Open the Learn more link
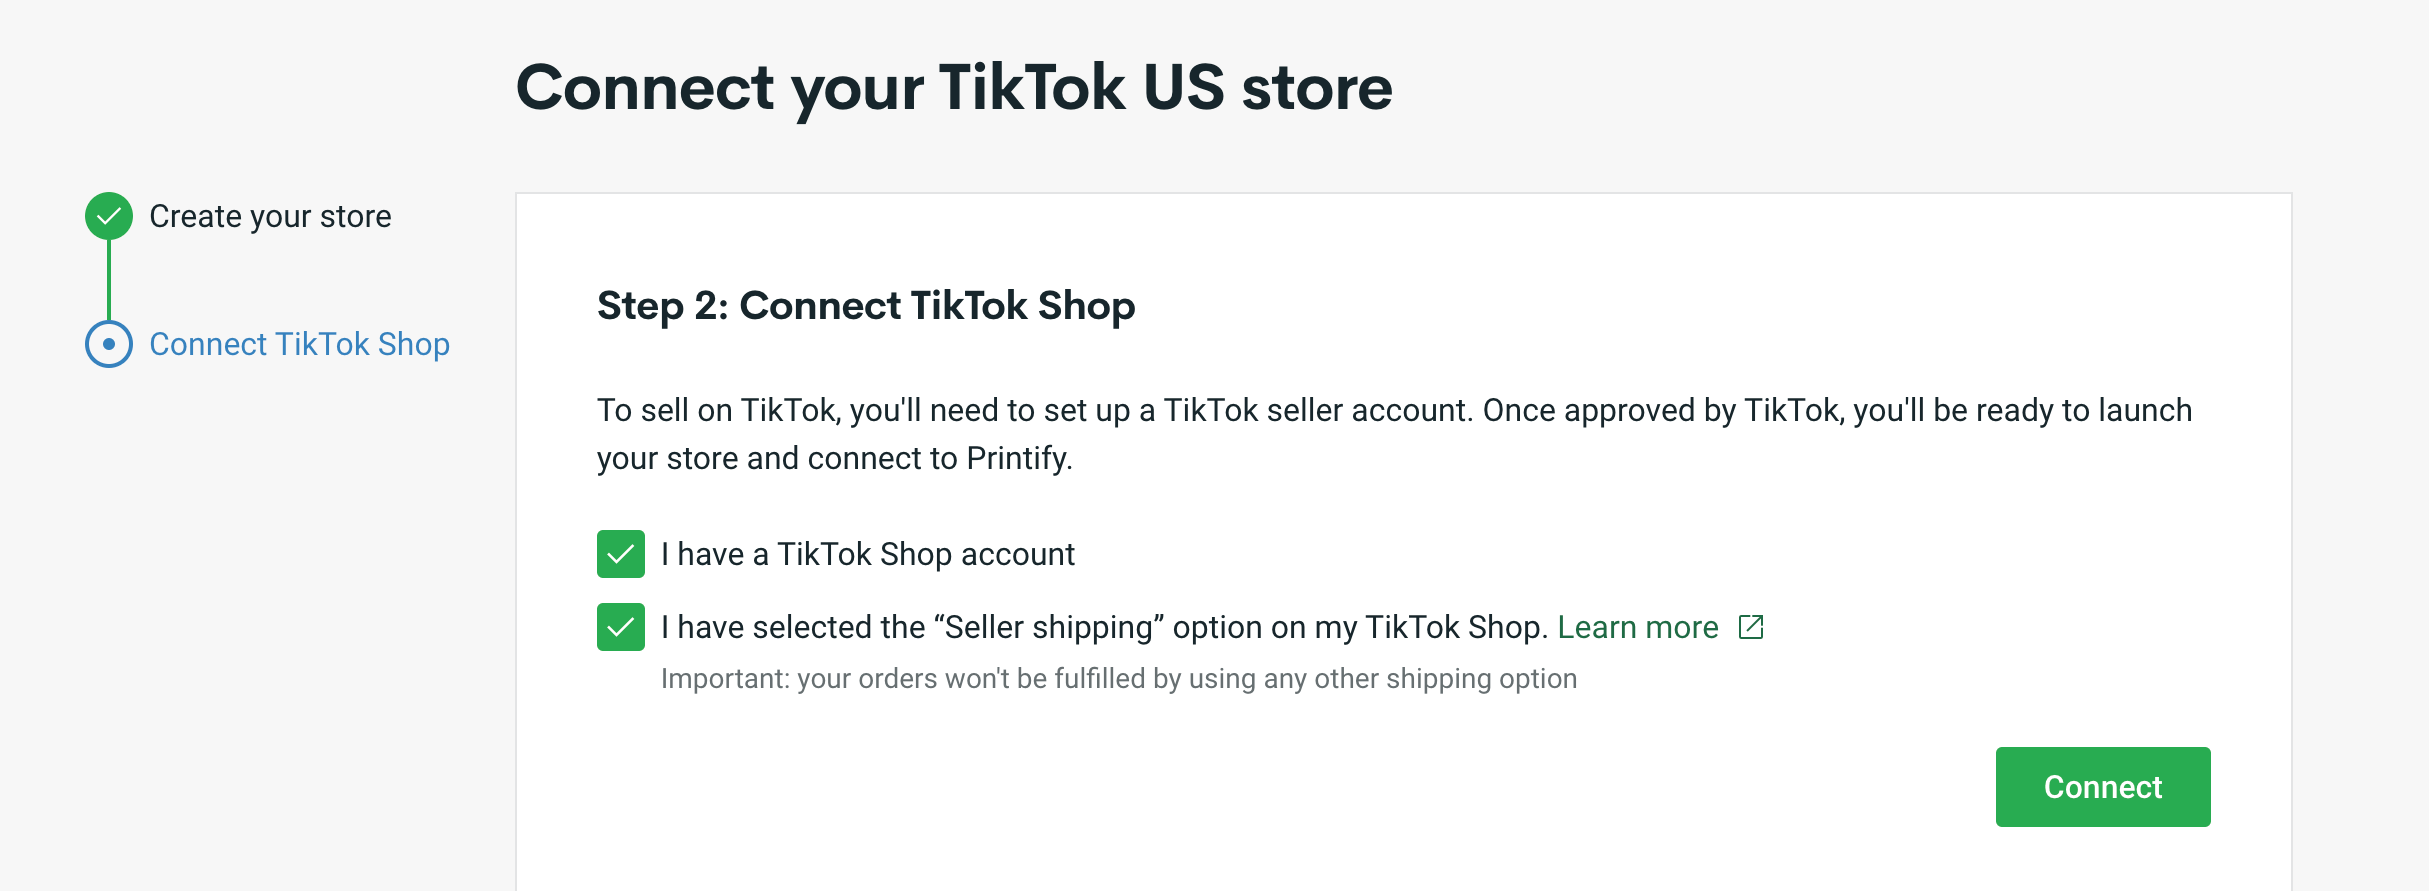The height and width of the screenshot is (891, 2429). 1638,627
